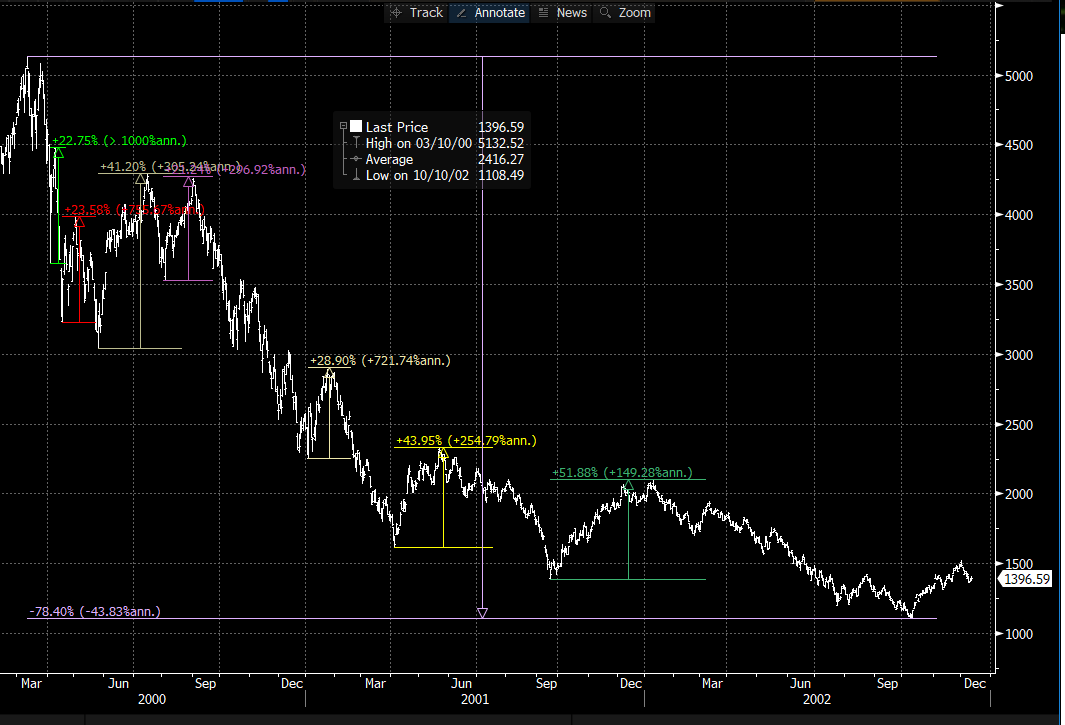Click the 2002 year label on time axis

(x=817, y=699)
